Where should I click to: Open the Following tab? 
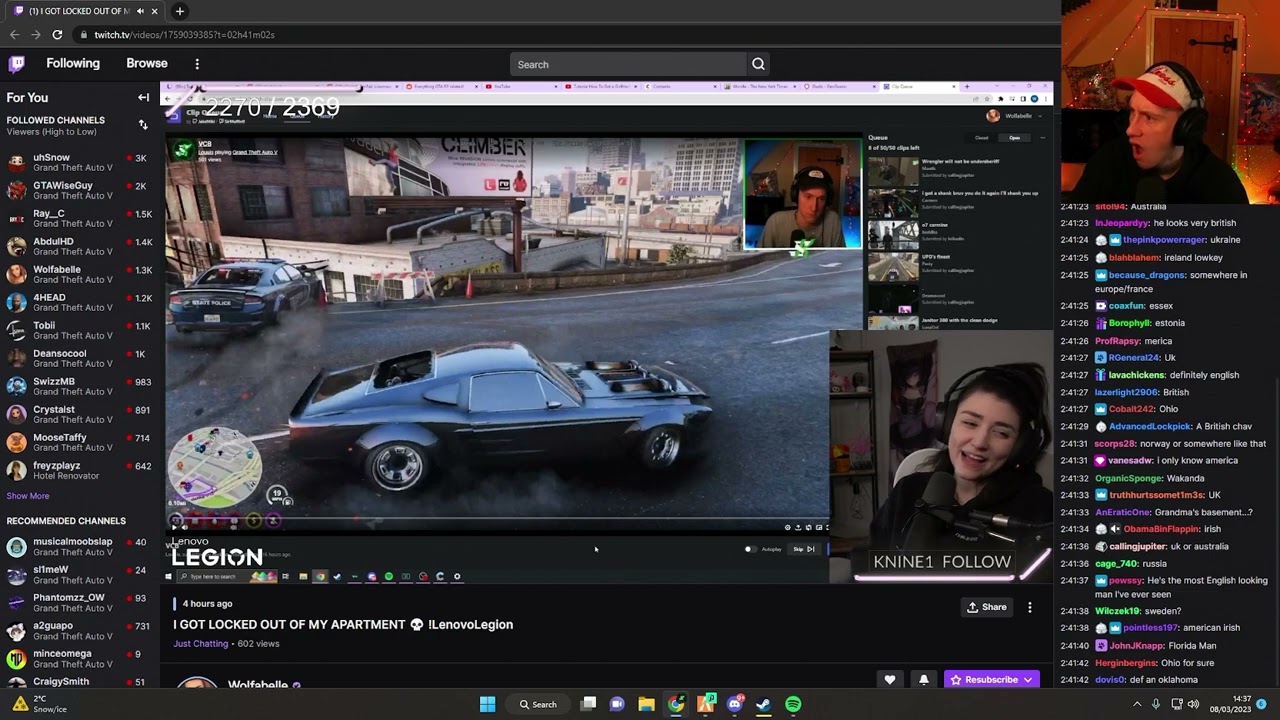(73, 63)
